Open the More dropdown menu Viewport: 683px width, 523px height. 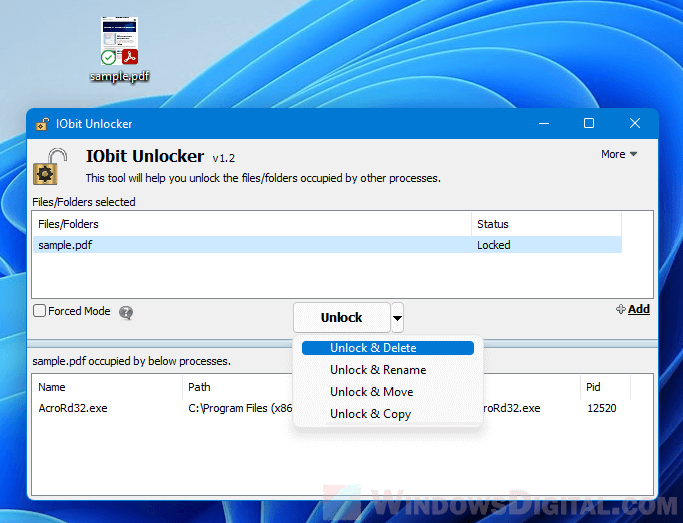(619, 154)
